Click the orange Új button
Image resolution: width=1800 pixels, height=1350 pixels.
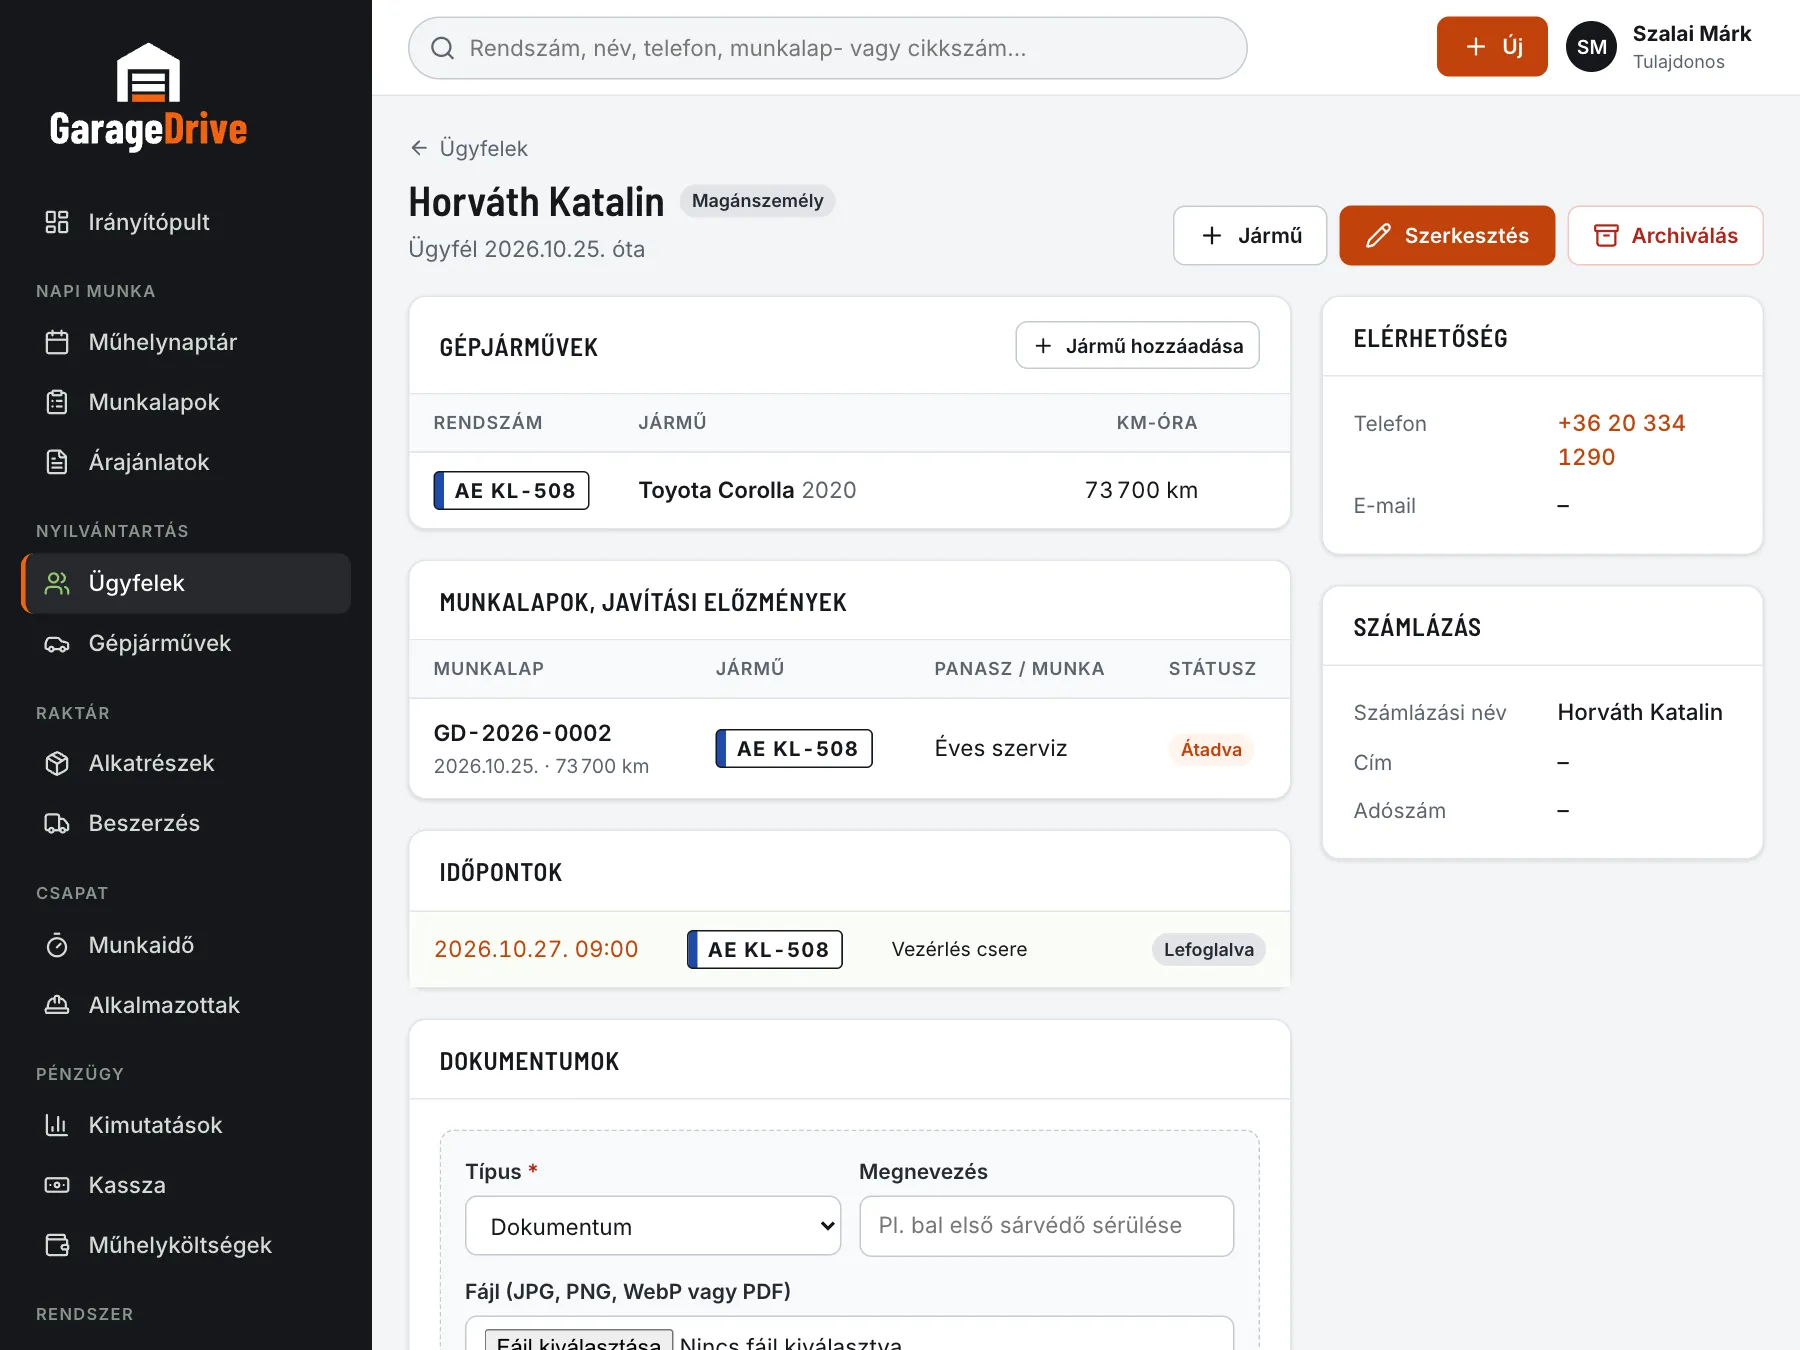[1492, 47]
